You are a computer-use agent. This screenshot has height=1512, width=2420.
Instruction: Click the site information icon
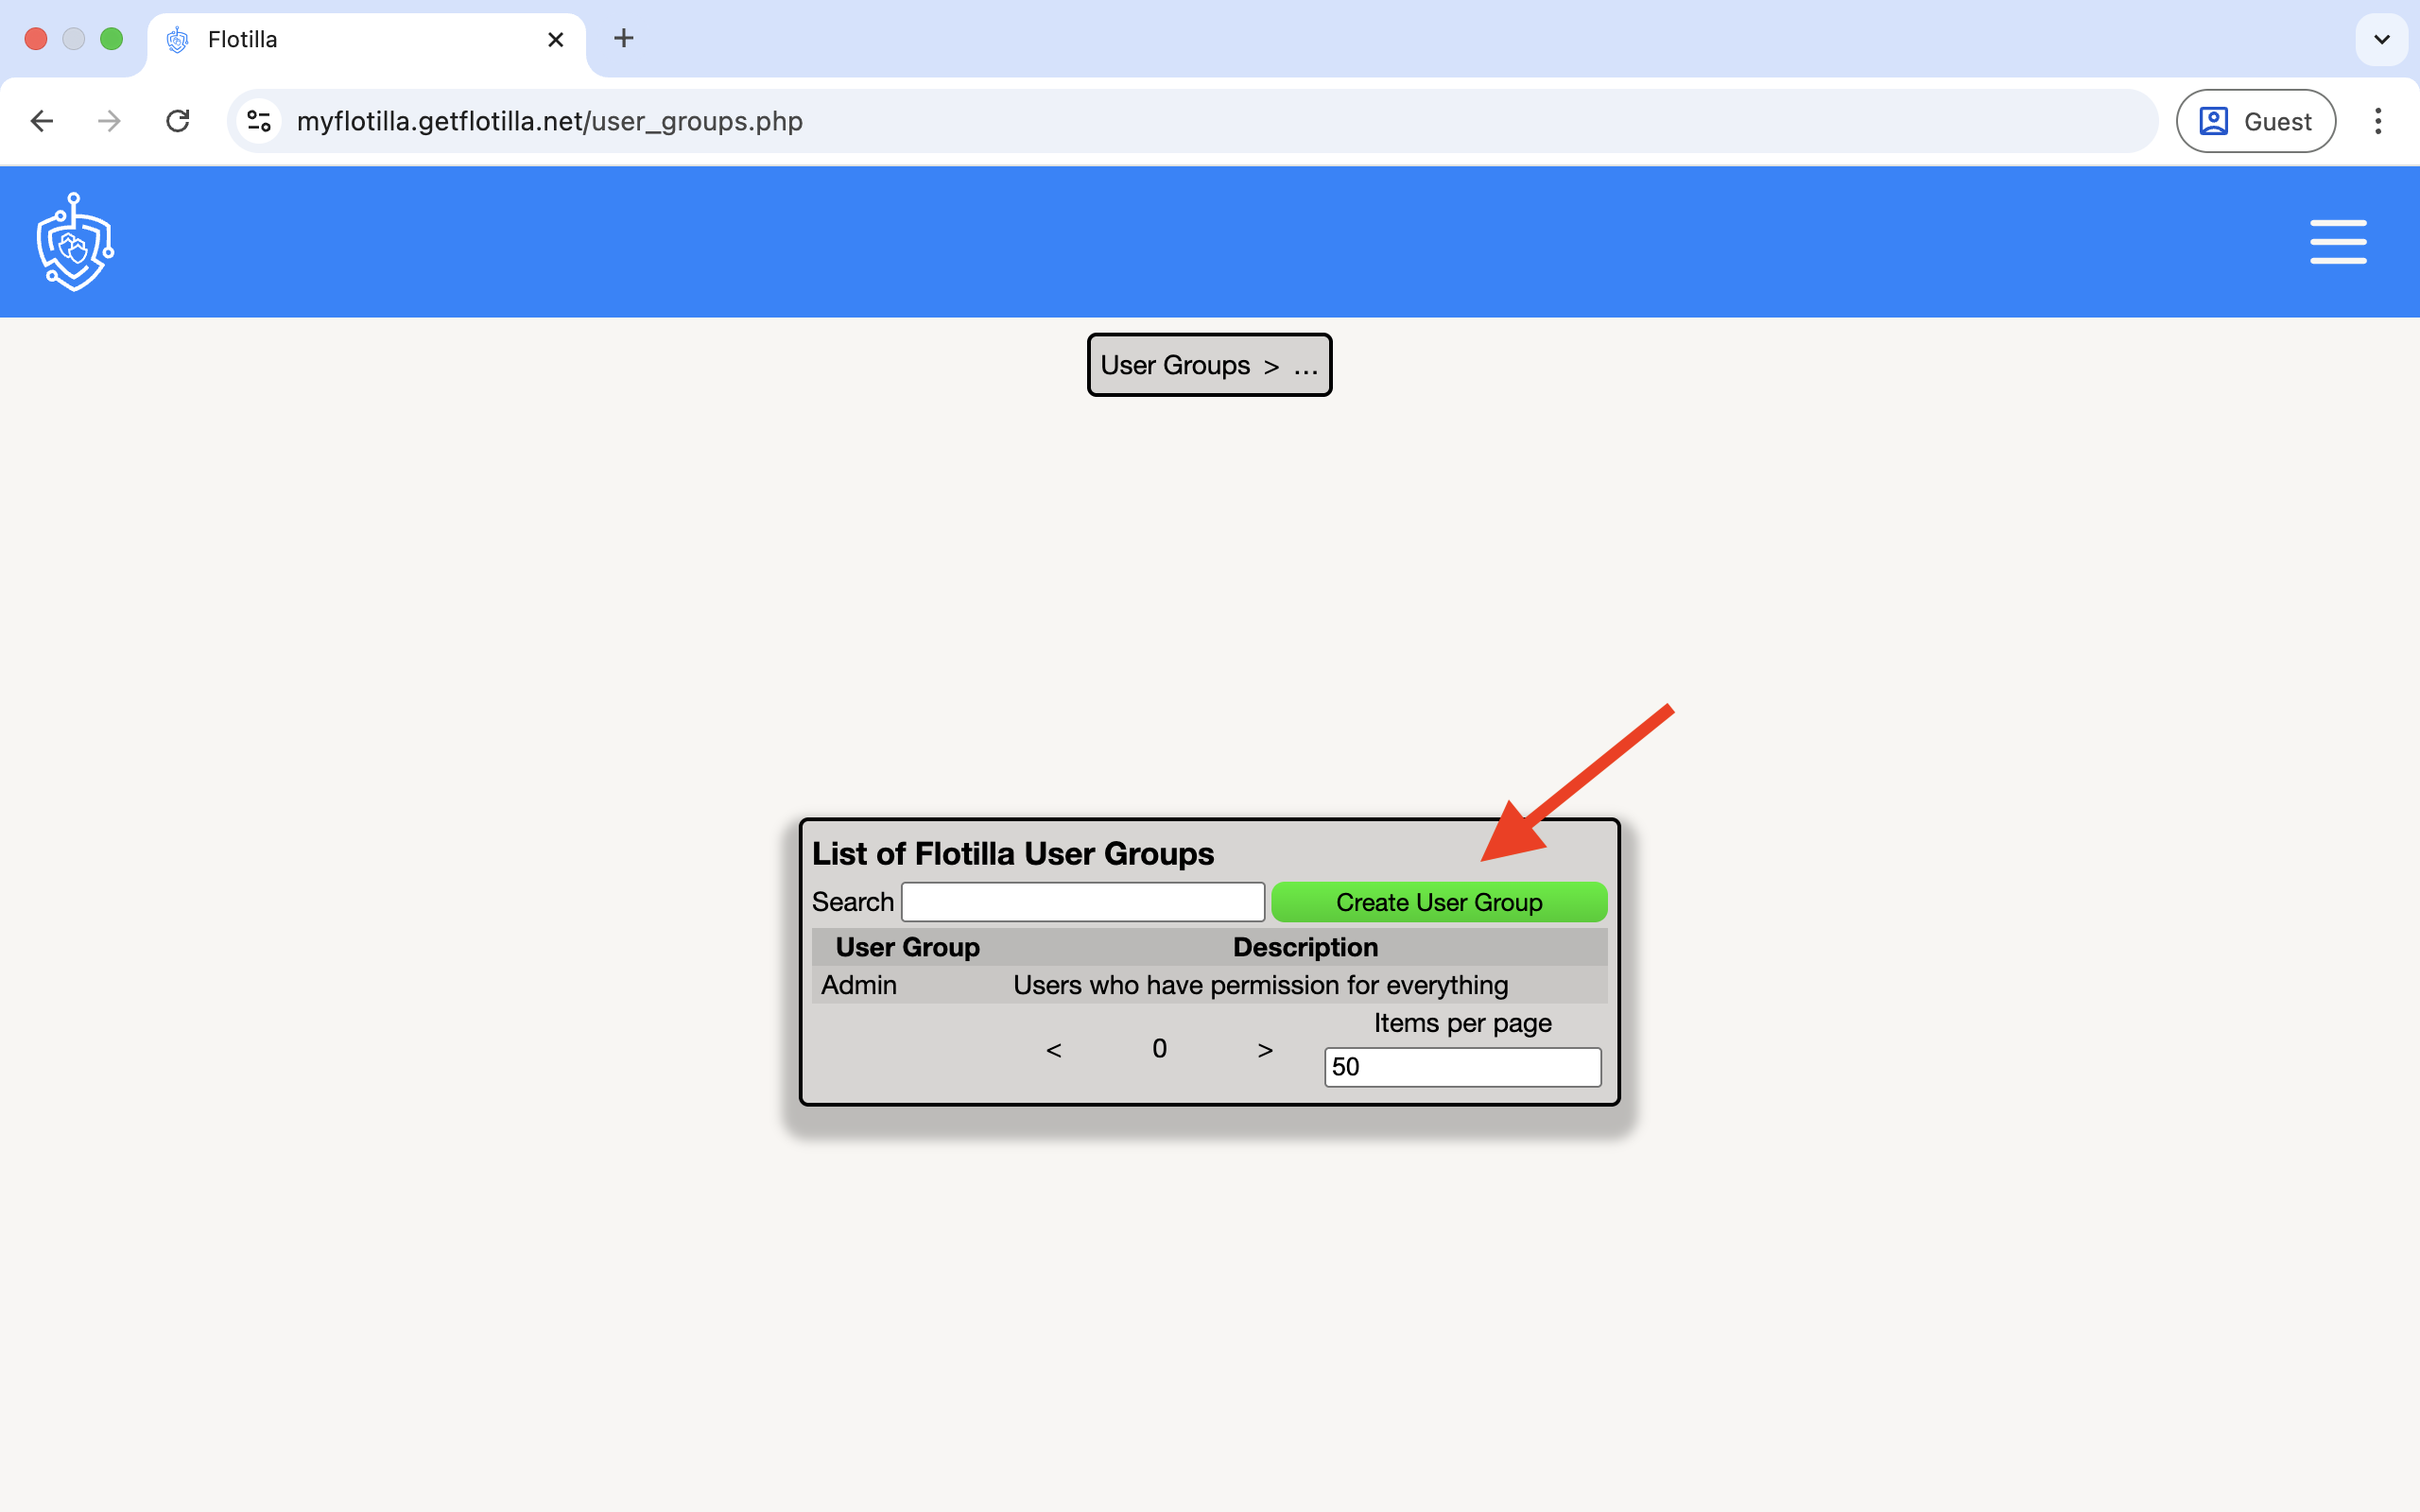259,121
